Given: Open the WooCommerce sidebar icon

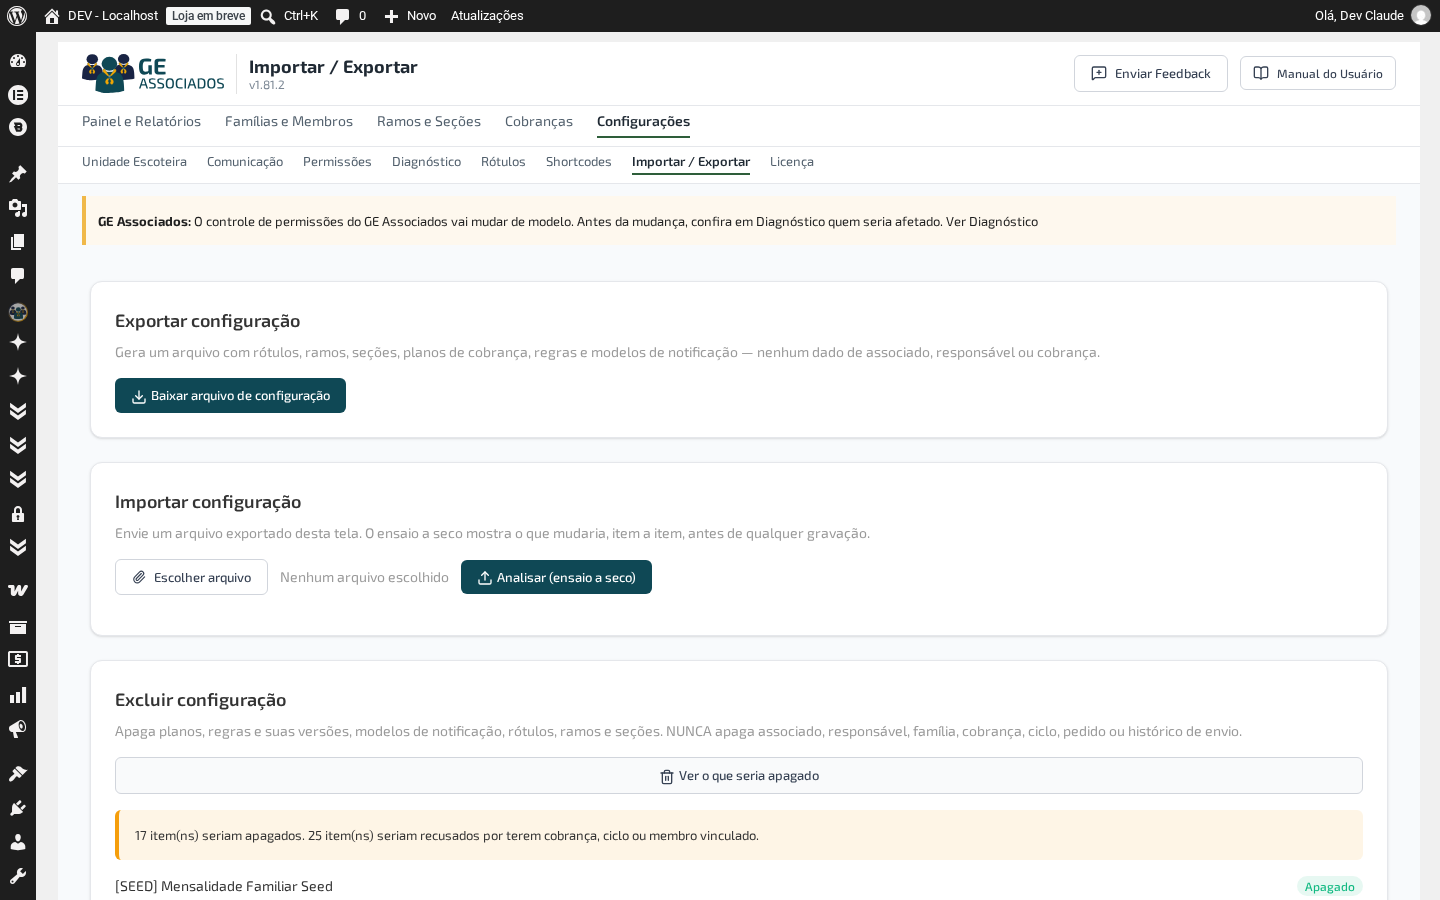Looking at the screenshot, I should (18, 590).
